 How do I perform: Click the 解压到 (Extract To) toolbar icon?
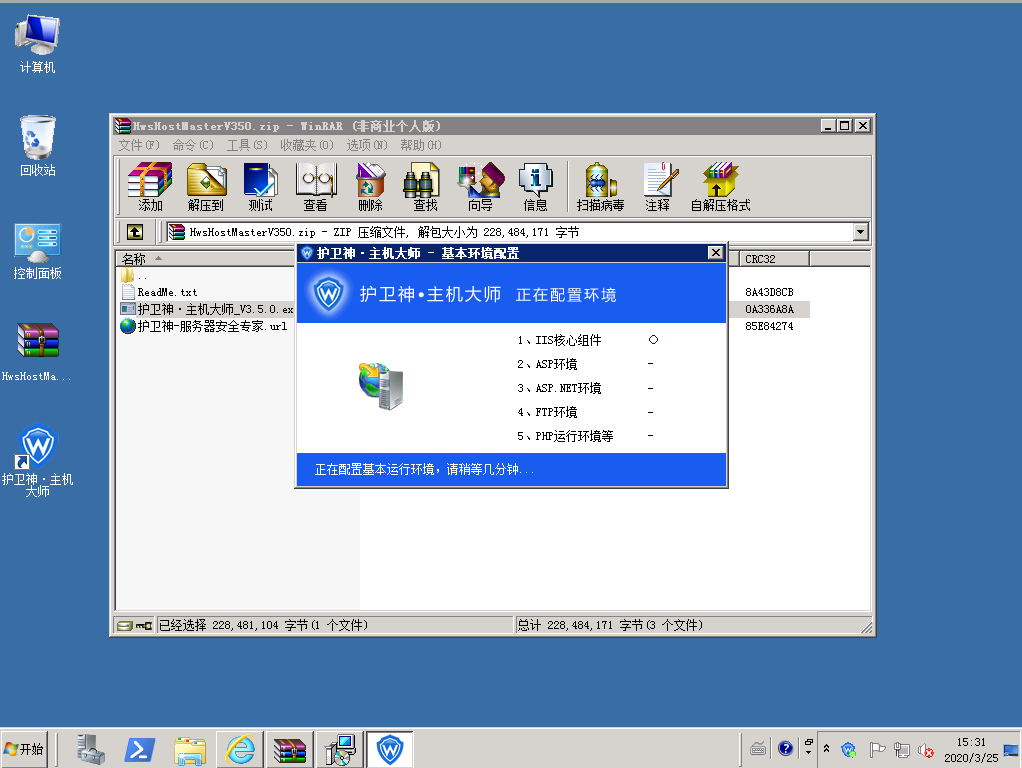[206, 186]
